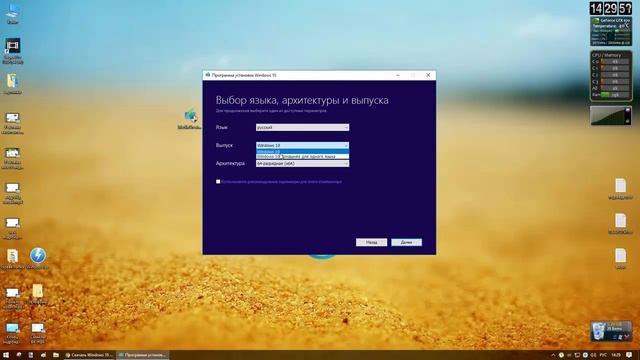This screenshot has width=640, height=360.
Task: Click the network graph gadget
Action: pos(611,116)
